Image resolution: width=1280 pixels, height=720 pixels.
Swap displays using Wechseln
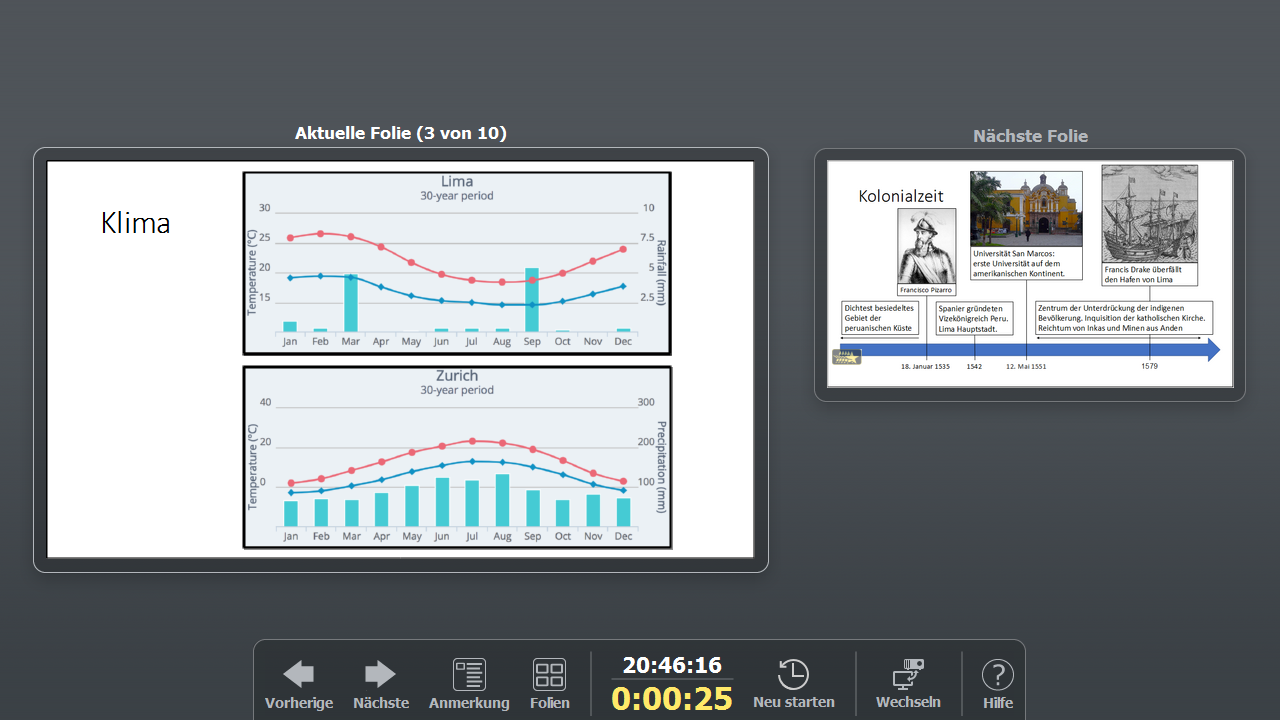coord(908,684)
